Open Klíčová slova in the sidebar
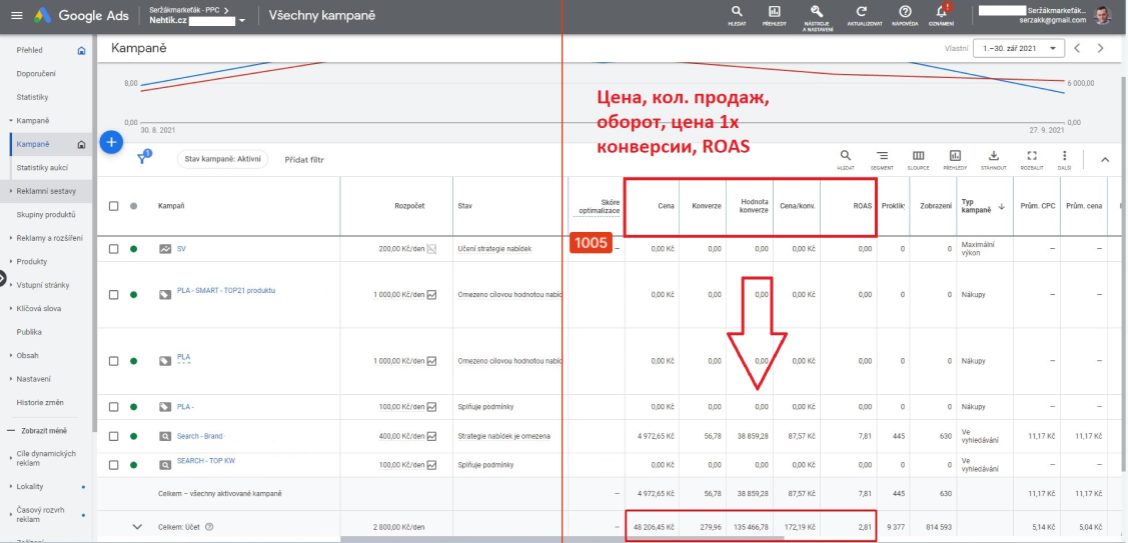1128x543 pixels. pyautogui.click(x=42, y=308)
